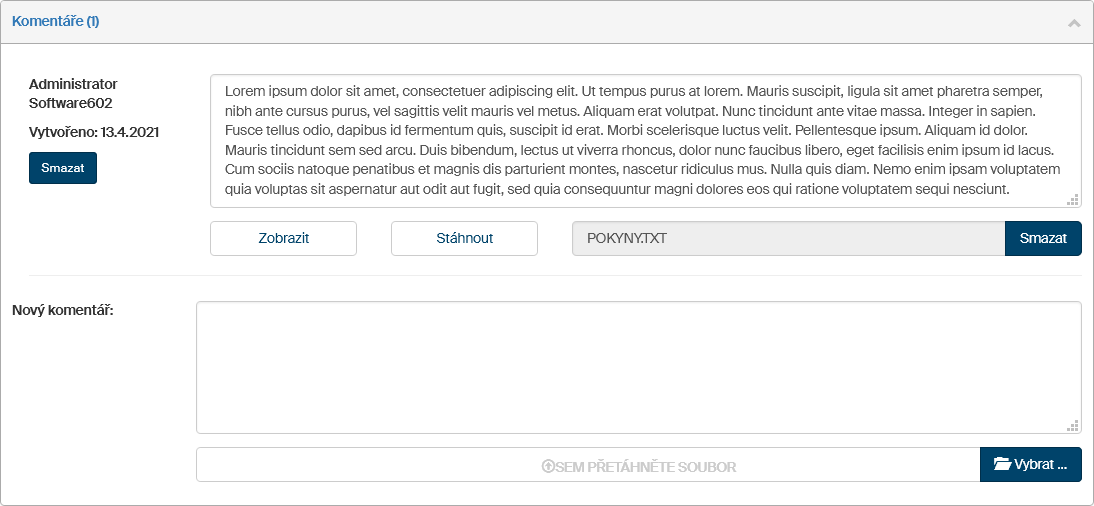Download the attachment with the Stáhnout button
The height and width of the screenshot is (506, 1094).
(x=464, y=238)
